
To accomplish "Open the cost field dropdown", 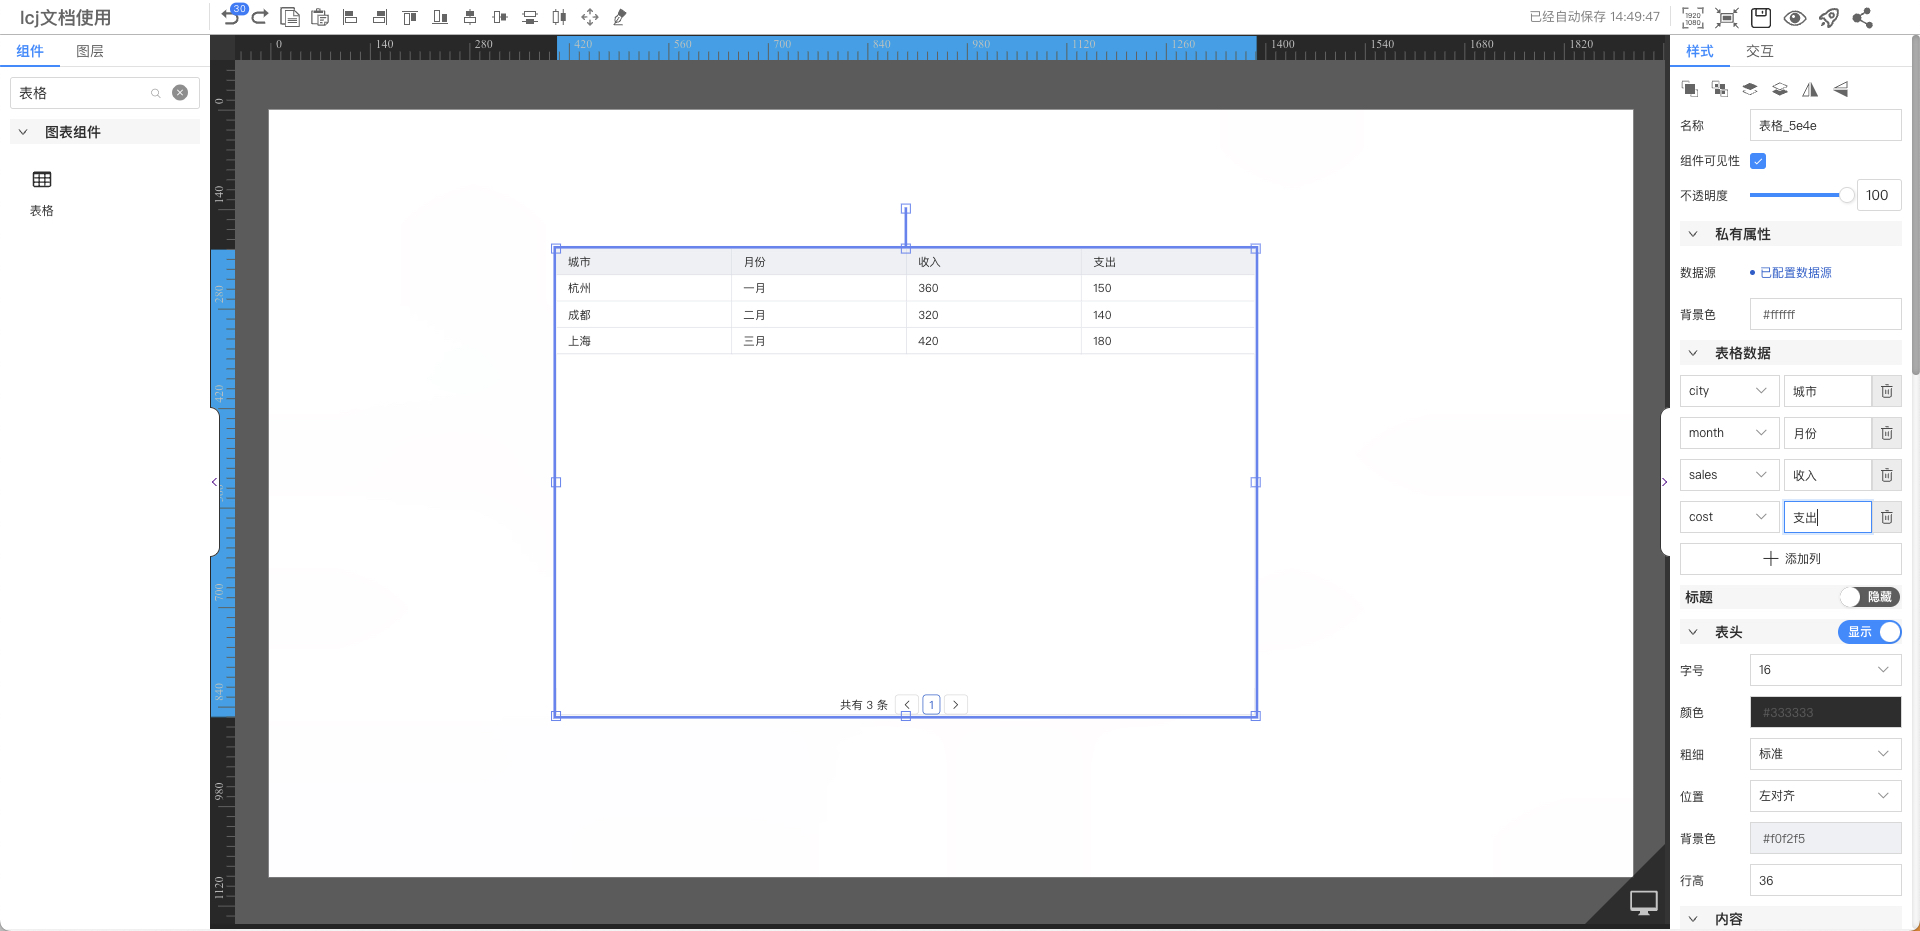I will [1730, 517].
